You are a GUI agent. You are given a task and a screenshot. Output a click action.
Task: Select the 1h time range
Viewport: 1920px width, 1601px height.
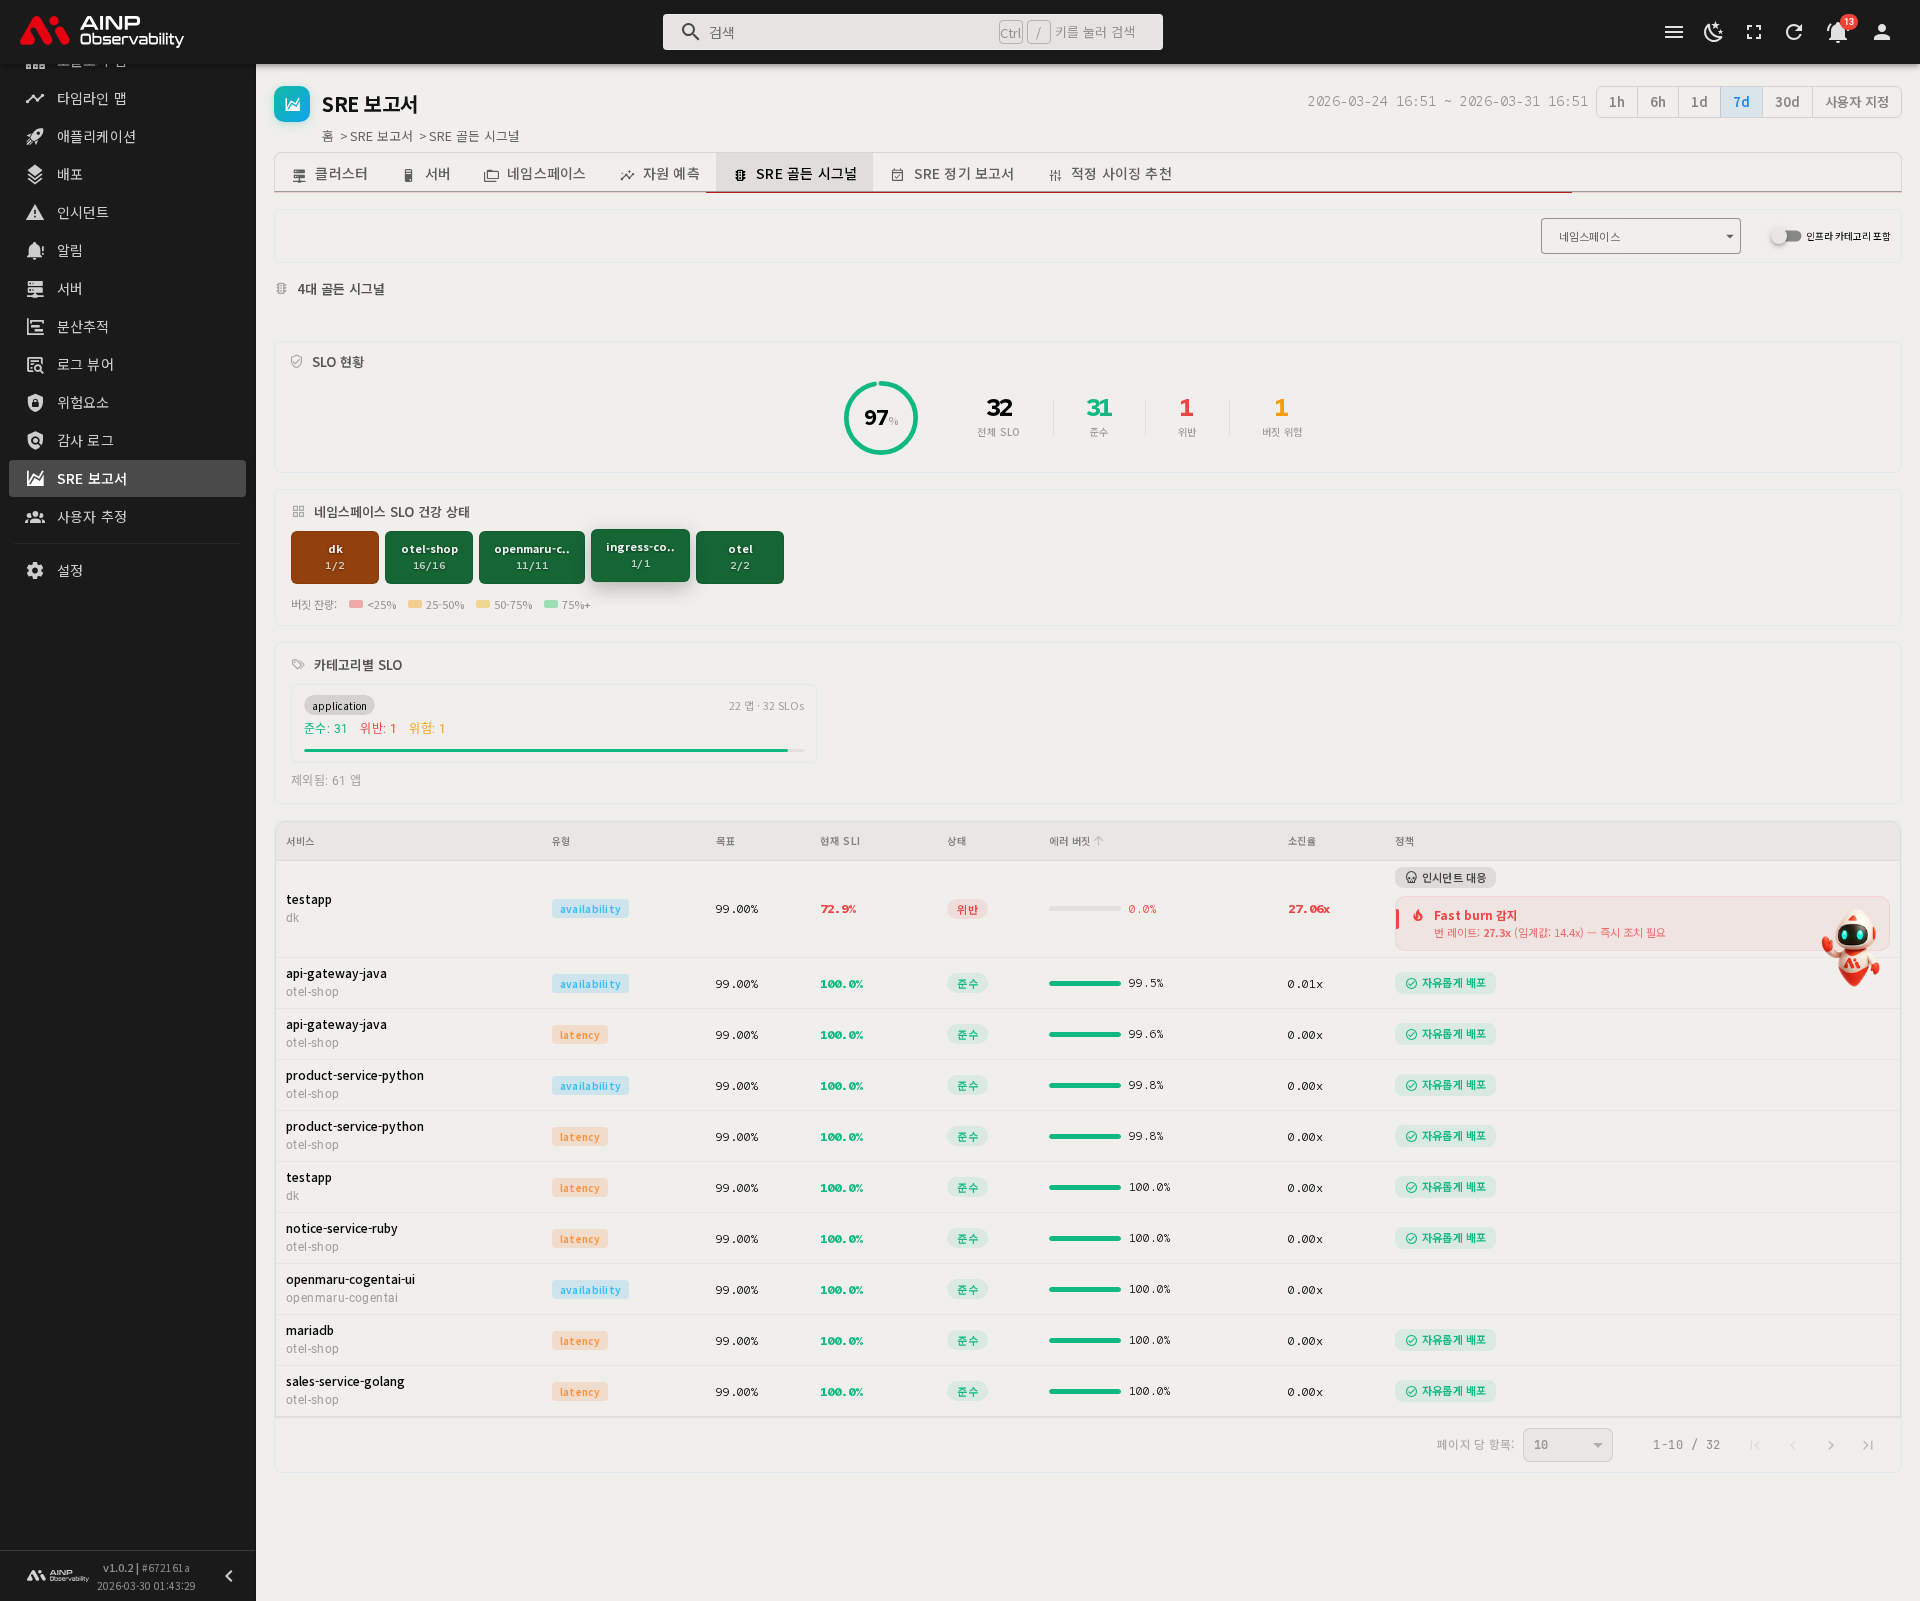(x=1616, y=102)
